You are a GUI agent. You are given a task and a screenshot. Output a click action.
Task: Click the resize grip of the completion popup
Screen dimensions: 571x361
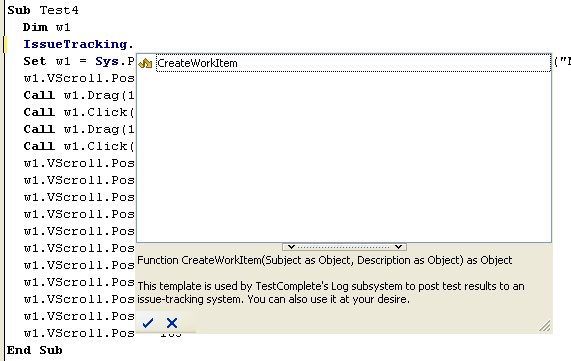(545, 326)
